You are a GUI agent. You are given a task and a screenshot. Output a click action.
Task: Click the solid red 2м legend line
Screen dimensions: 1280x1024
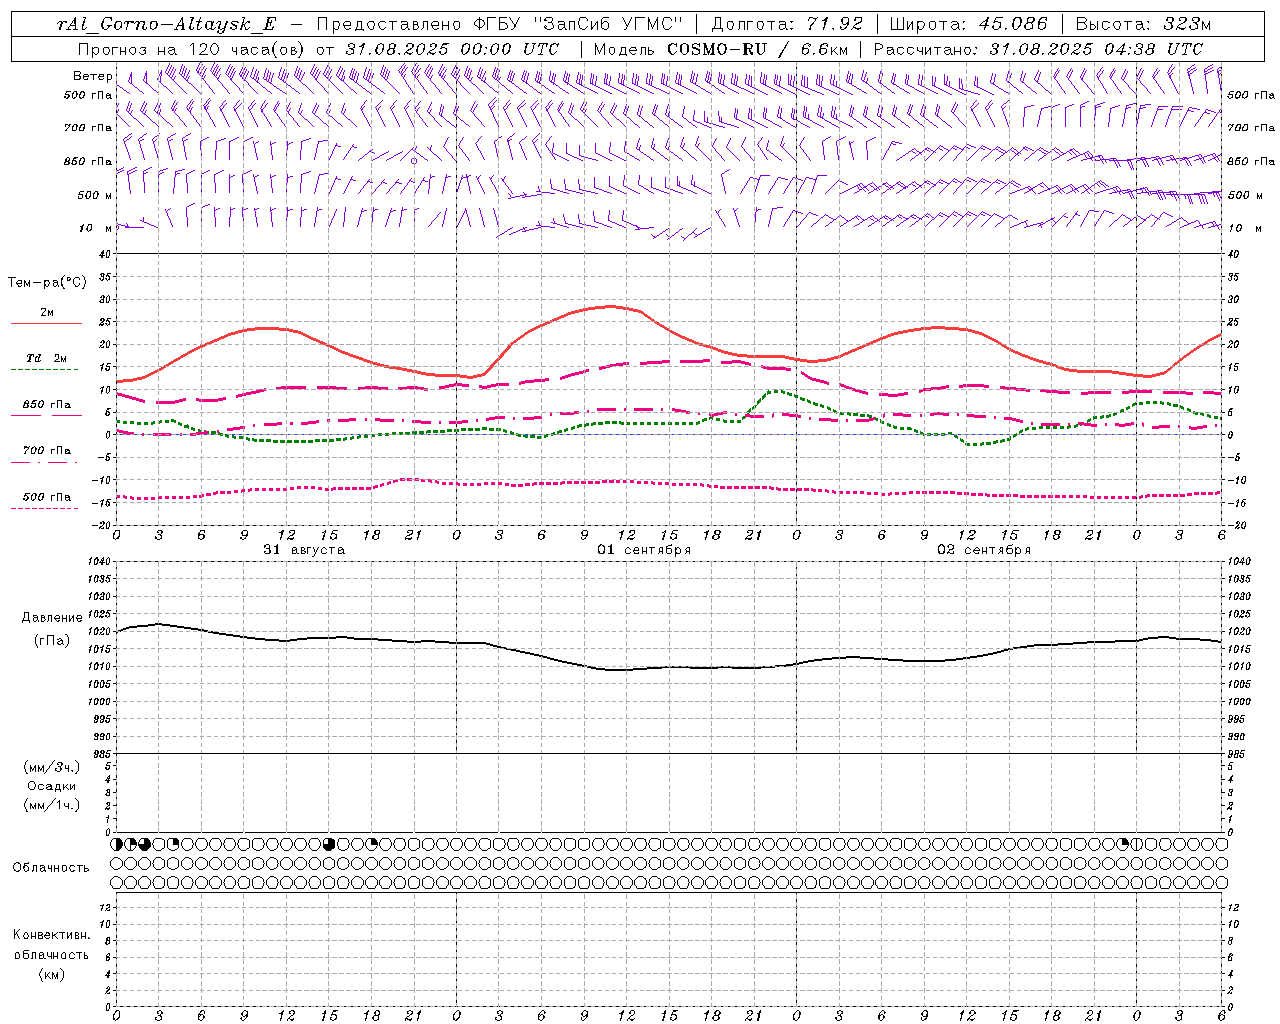46,324
